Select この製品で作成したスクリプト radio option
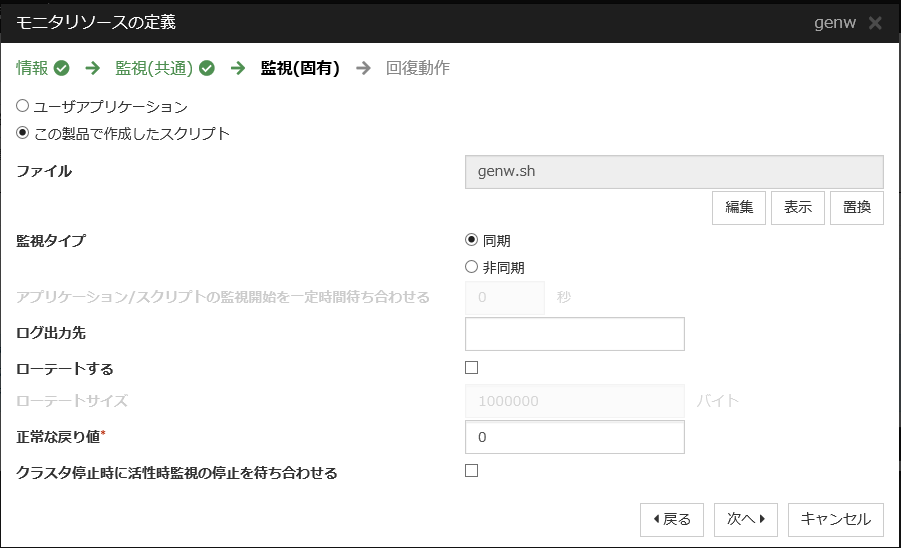Image resolution: width=901 pixels, height=548 pixels. tap(23, 133)
